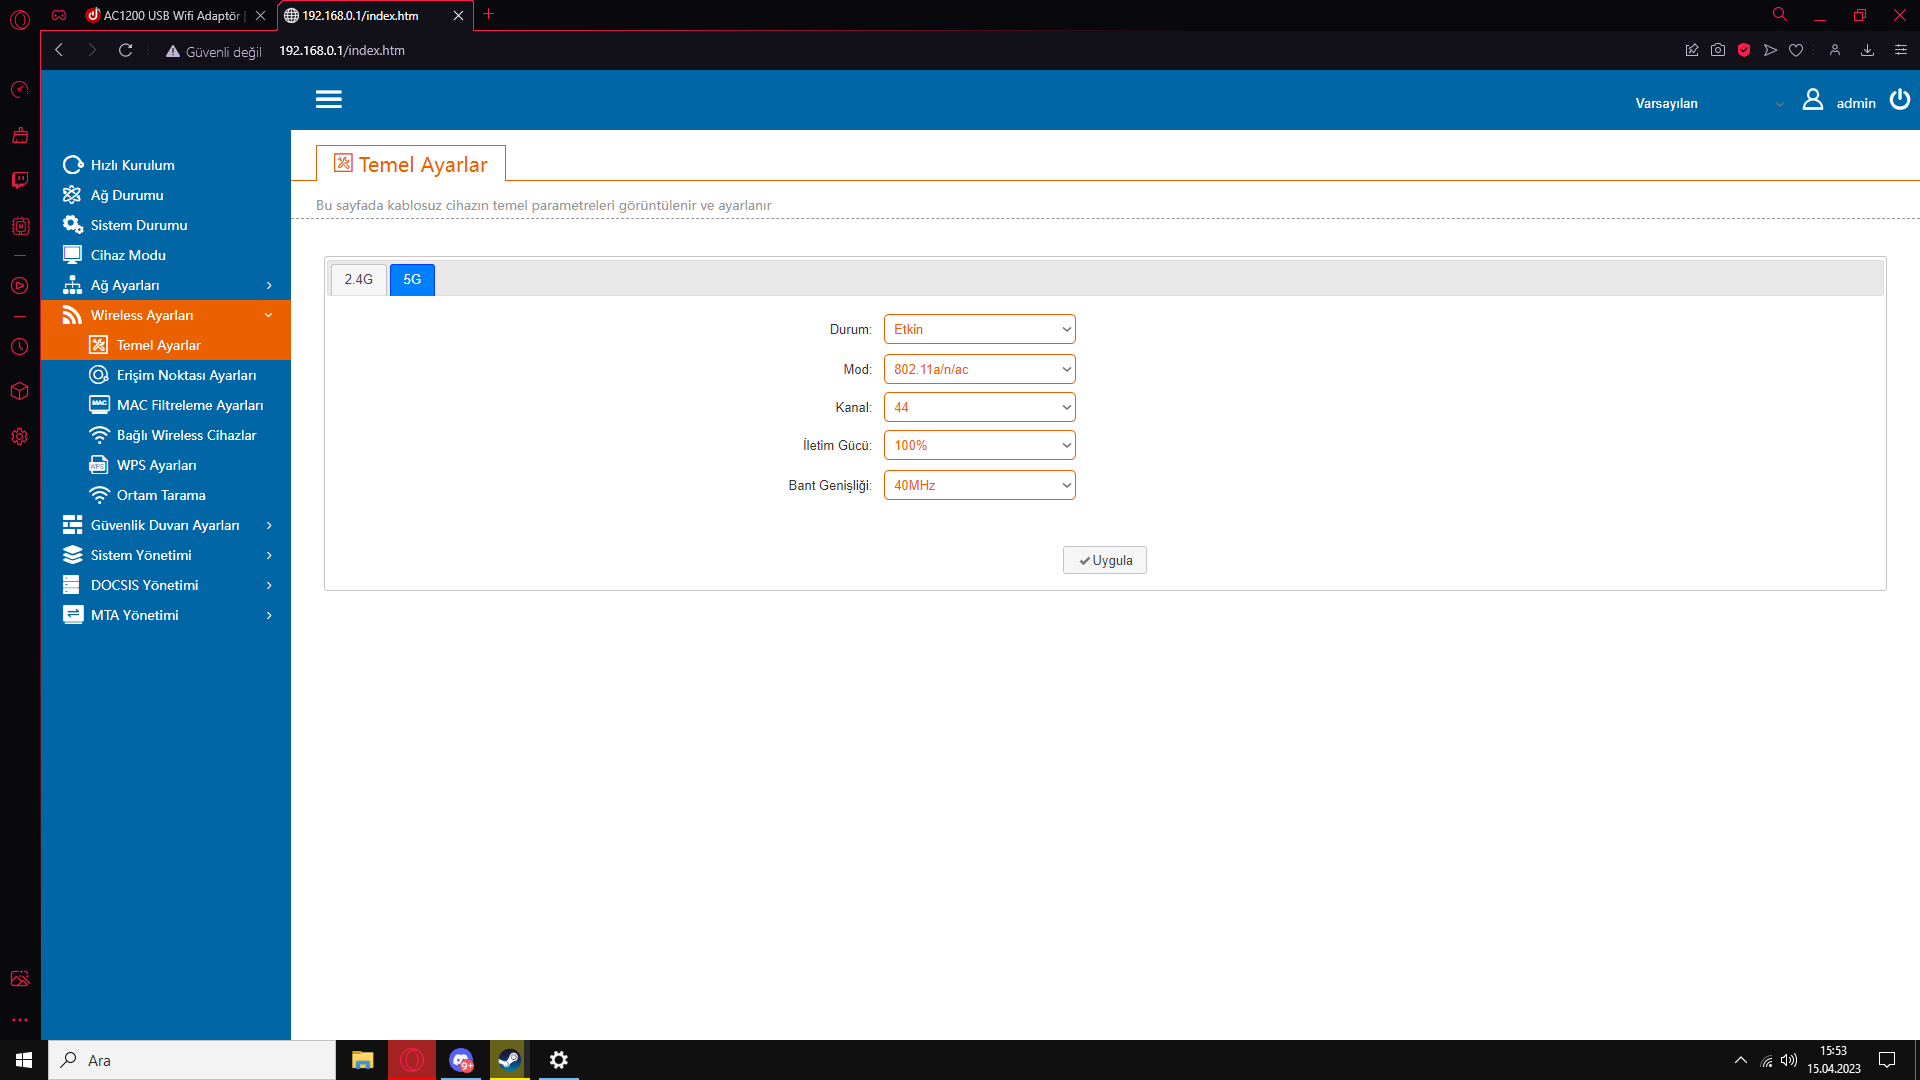Click the browser reload icon
Viewport: 1920px width, 1080px height.
tap(125, 50)
